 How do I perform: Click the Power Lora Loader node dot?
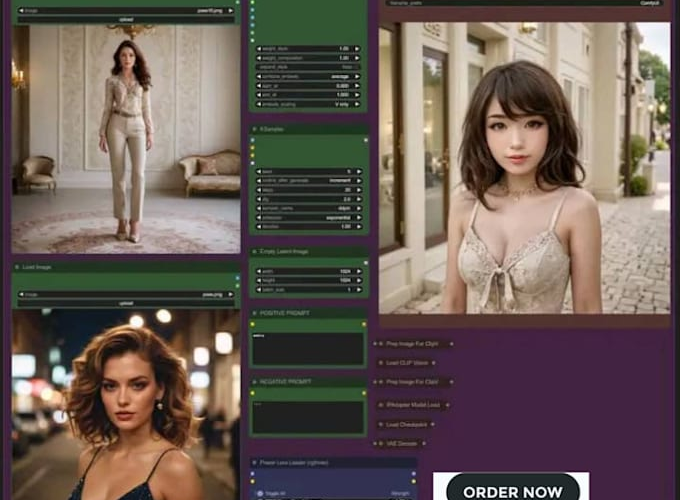click(254, 463)
